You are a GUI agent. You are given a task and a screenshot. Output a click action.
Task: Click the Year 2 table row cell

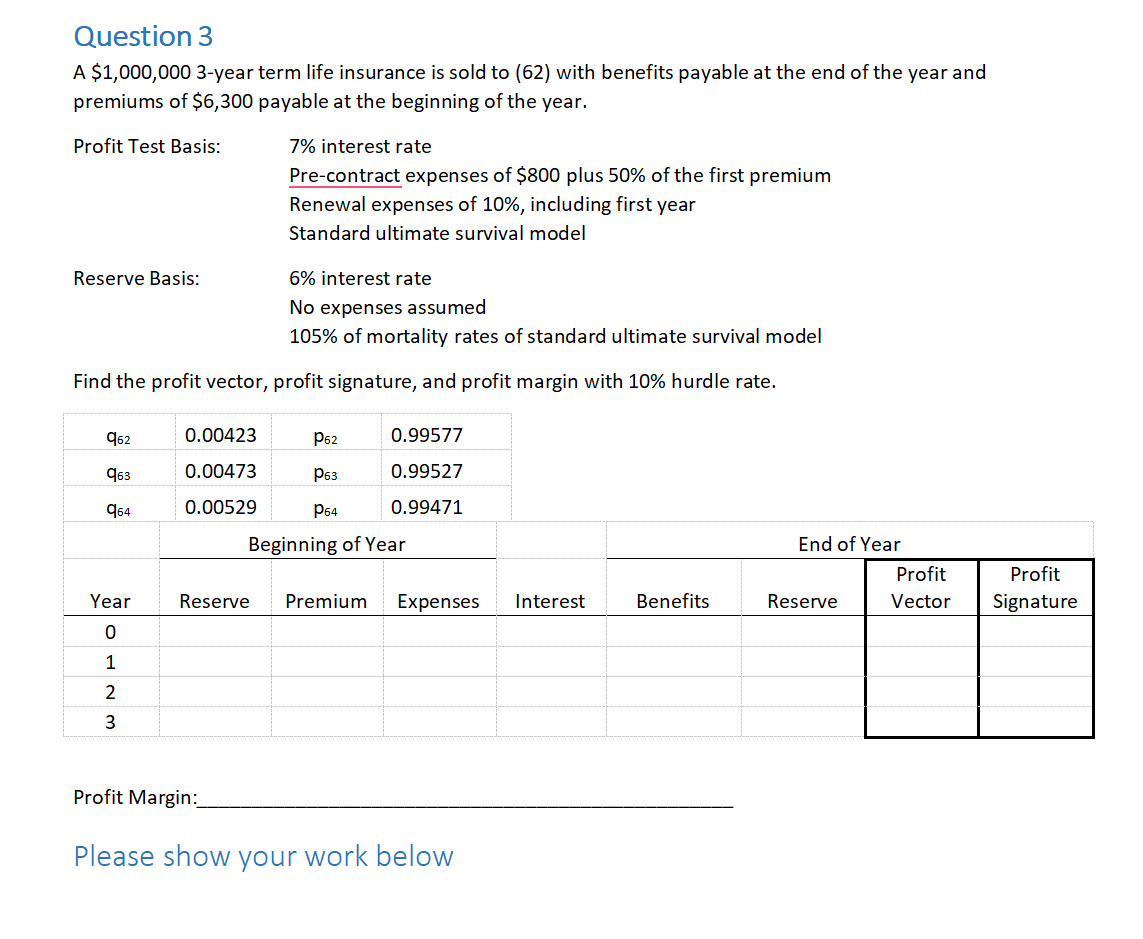110,691
